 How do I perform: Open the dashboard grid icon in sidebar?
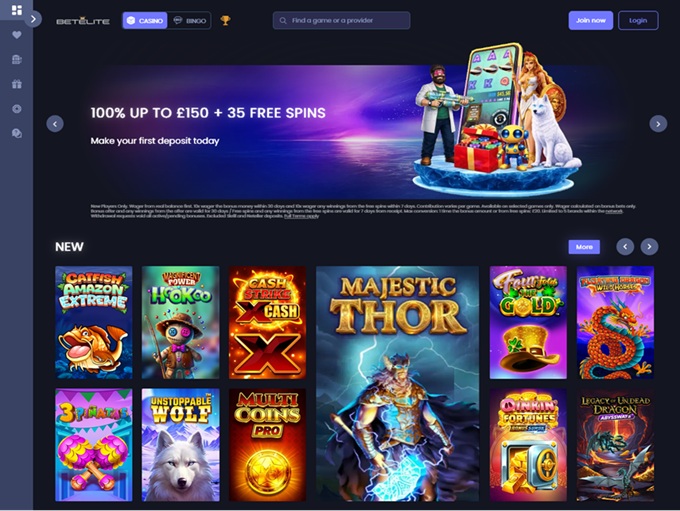pos(16,10)
